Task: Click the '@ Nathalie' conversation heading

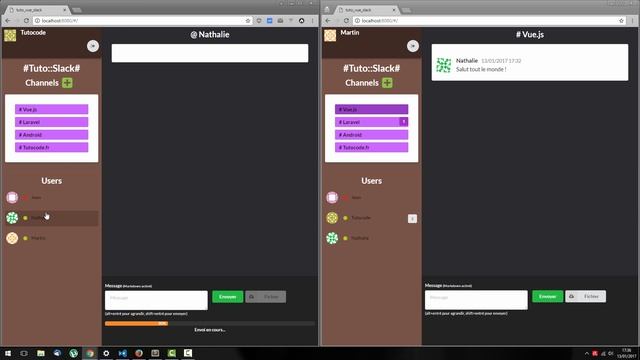Action: tap(210, 35)
